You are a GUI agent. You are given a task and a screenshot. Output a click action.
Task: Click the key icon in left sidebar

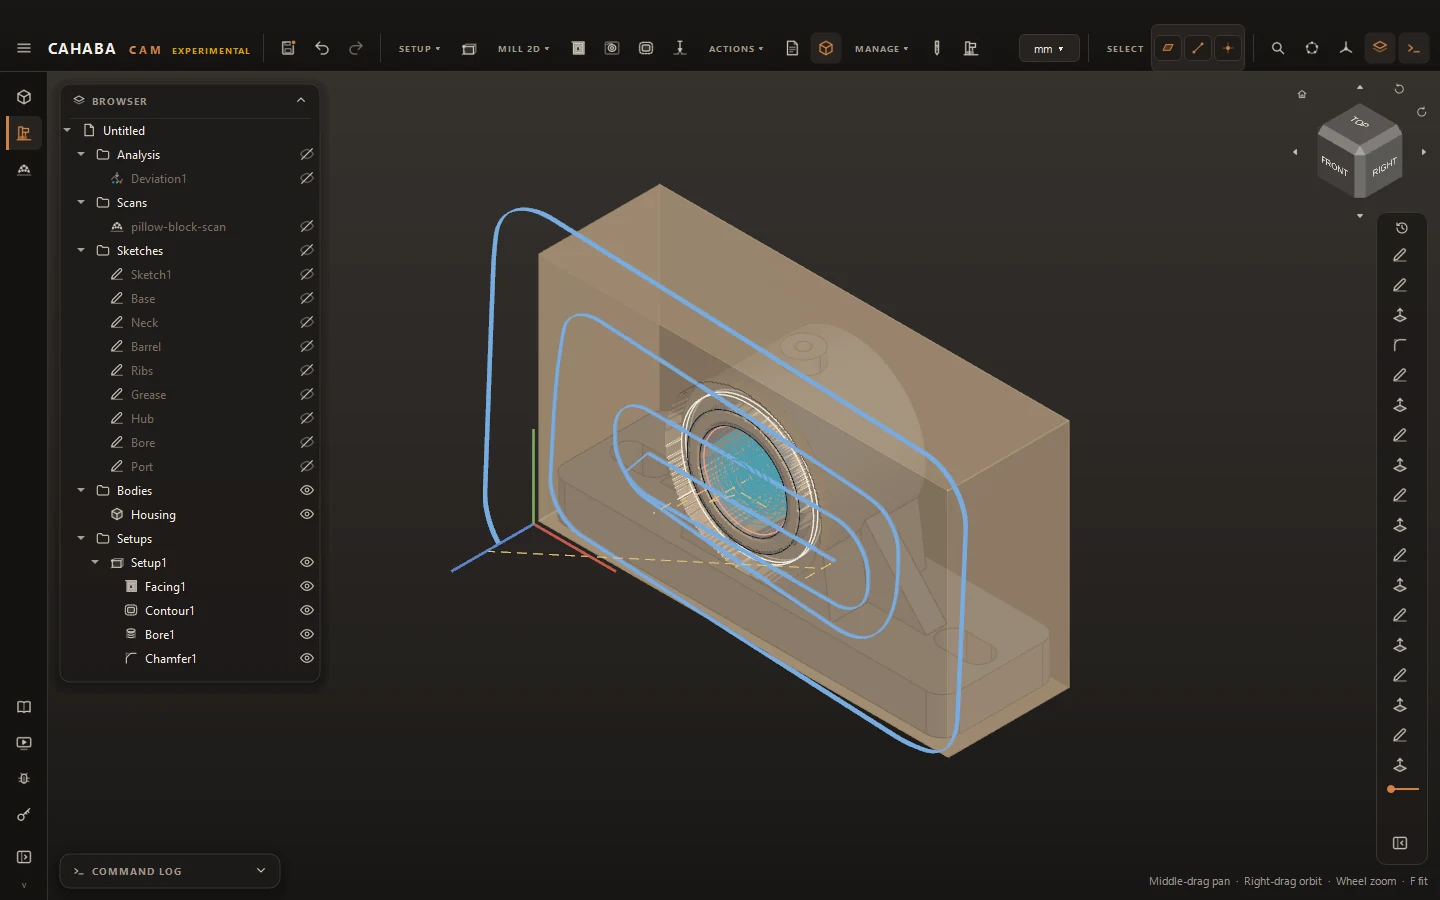[24, 815]
